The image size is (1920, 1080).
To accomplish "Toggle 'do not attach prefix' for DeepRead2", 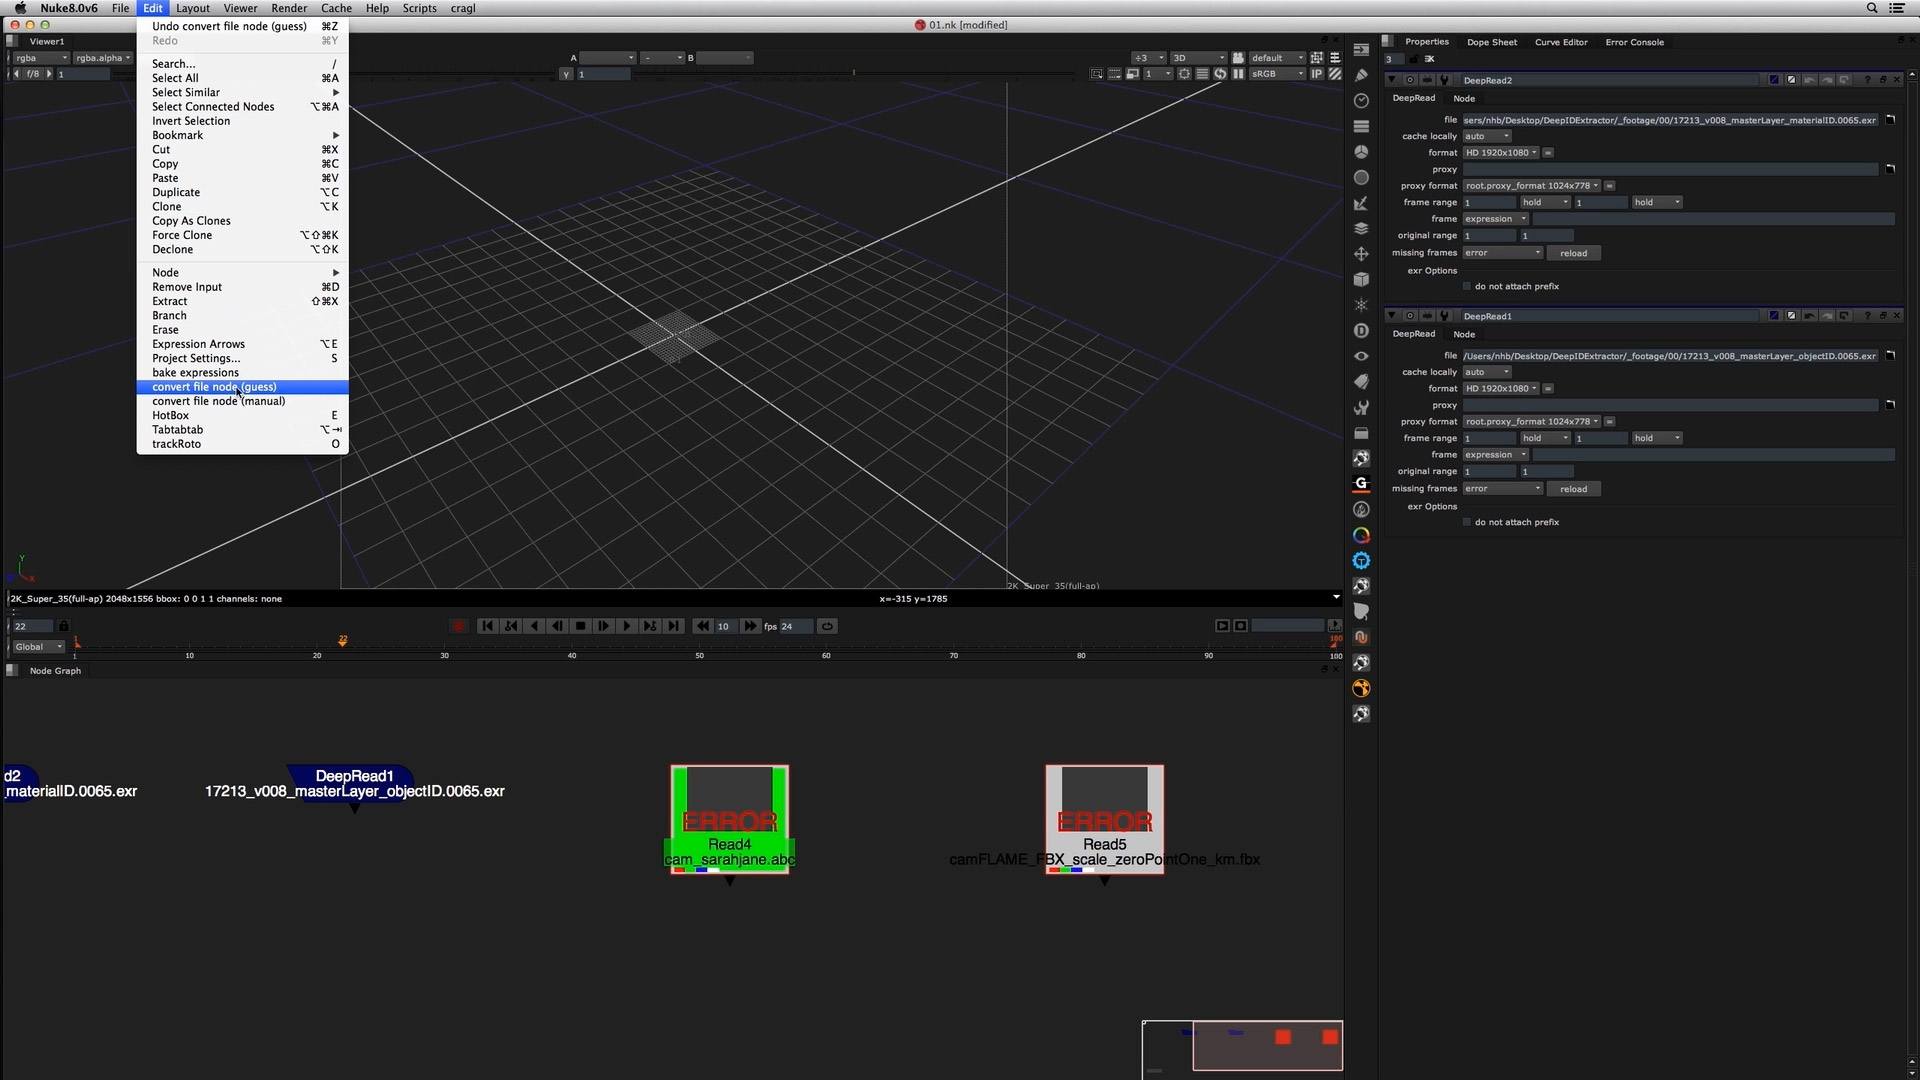I will pyautogui.click(x=1467, y=287).
